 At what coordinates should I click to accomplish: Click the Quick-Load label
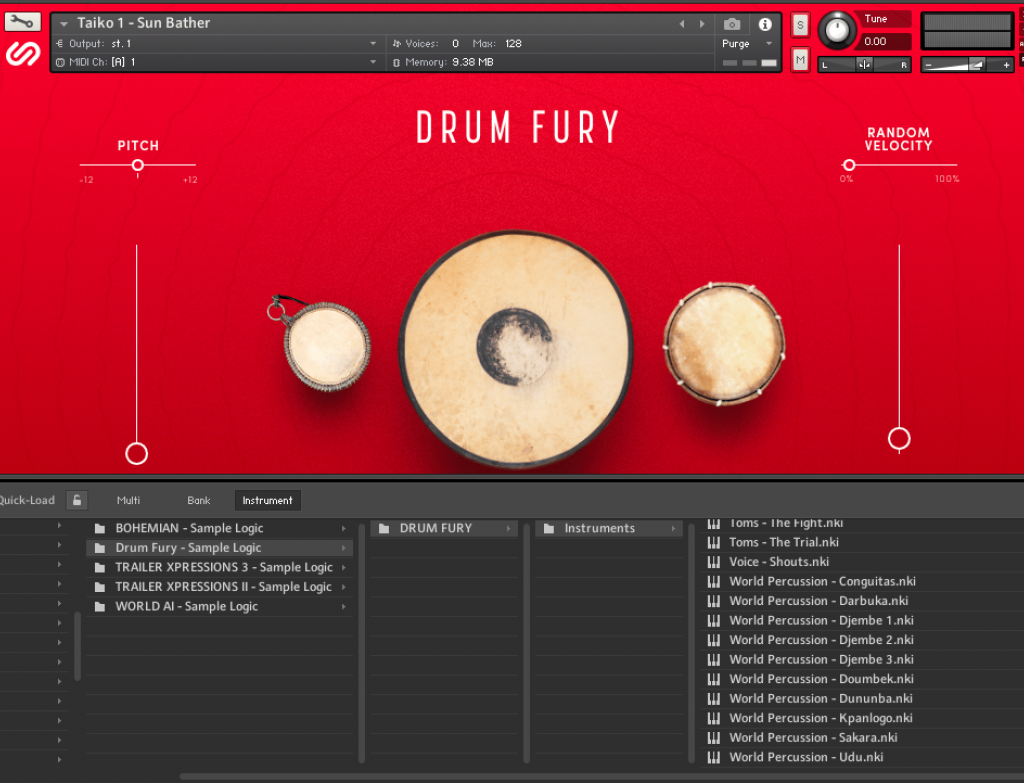[x=27, y=500]
